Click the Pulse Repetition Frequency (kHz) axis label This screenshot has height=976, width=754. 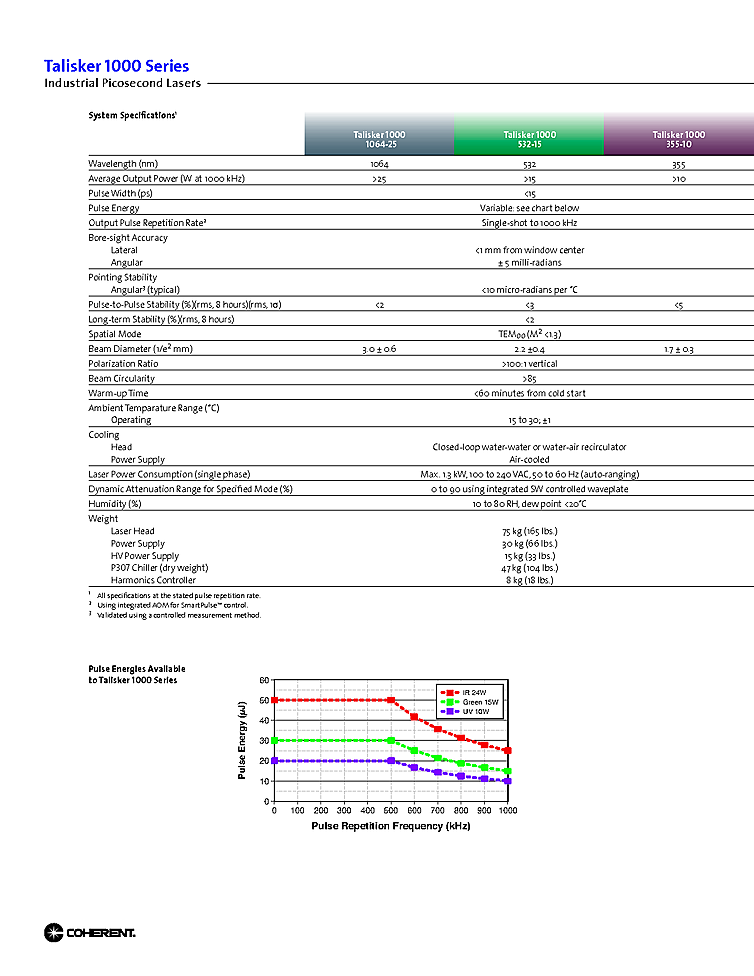coord(390,826)
